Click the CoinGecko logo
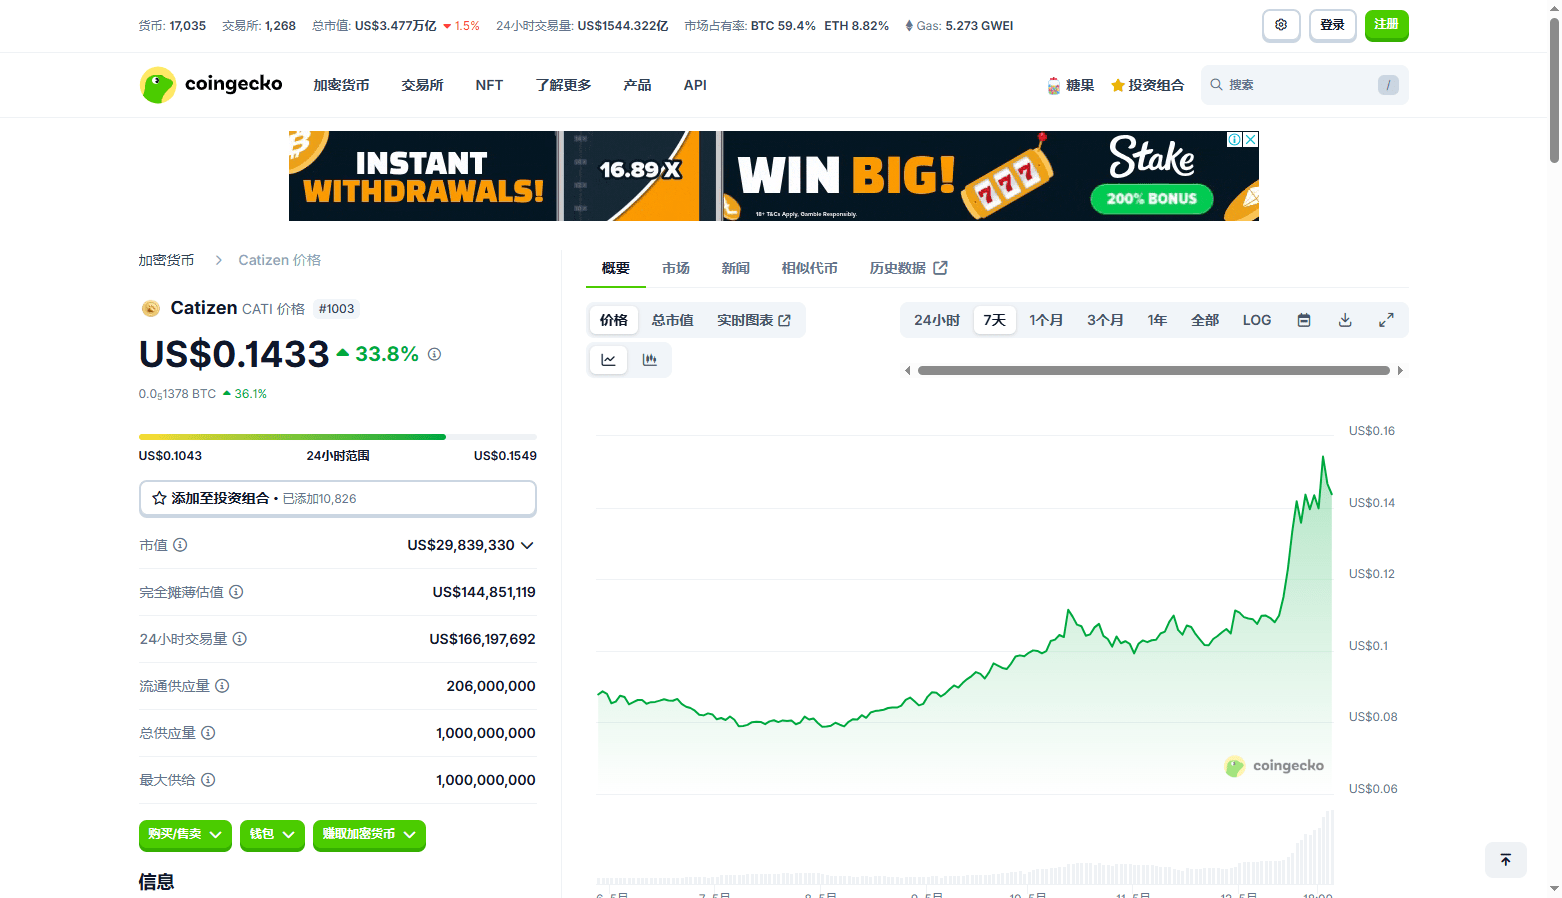 [211, 85]
